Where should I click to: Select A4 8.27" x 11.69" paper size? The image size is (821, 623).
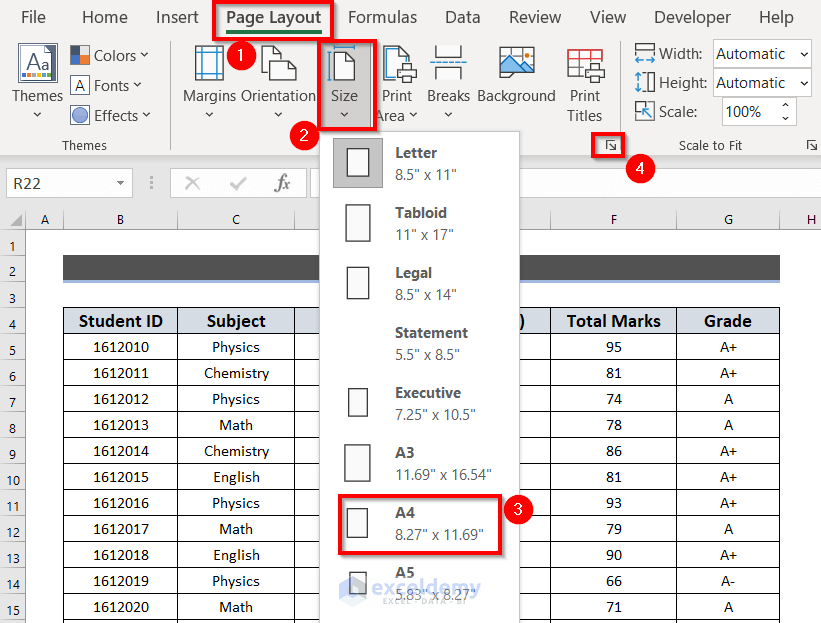(x=419, y=524)
